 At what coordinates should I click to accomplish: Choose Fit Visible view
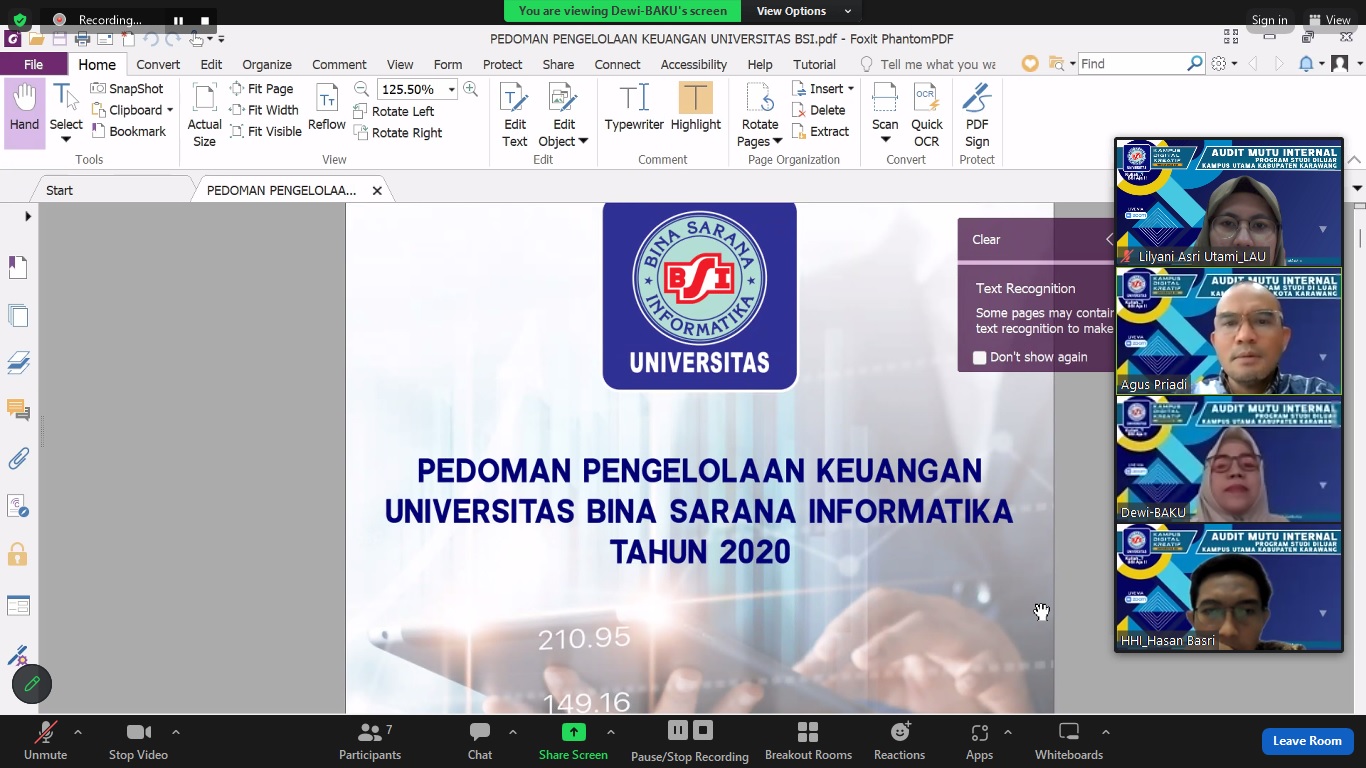tap(266, 131)
